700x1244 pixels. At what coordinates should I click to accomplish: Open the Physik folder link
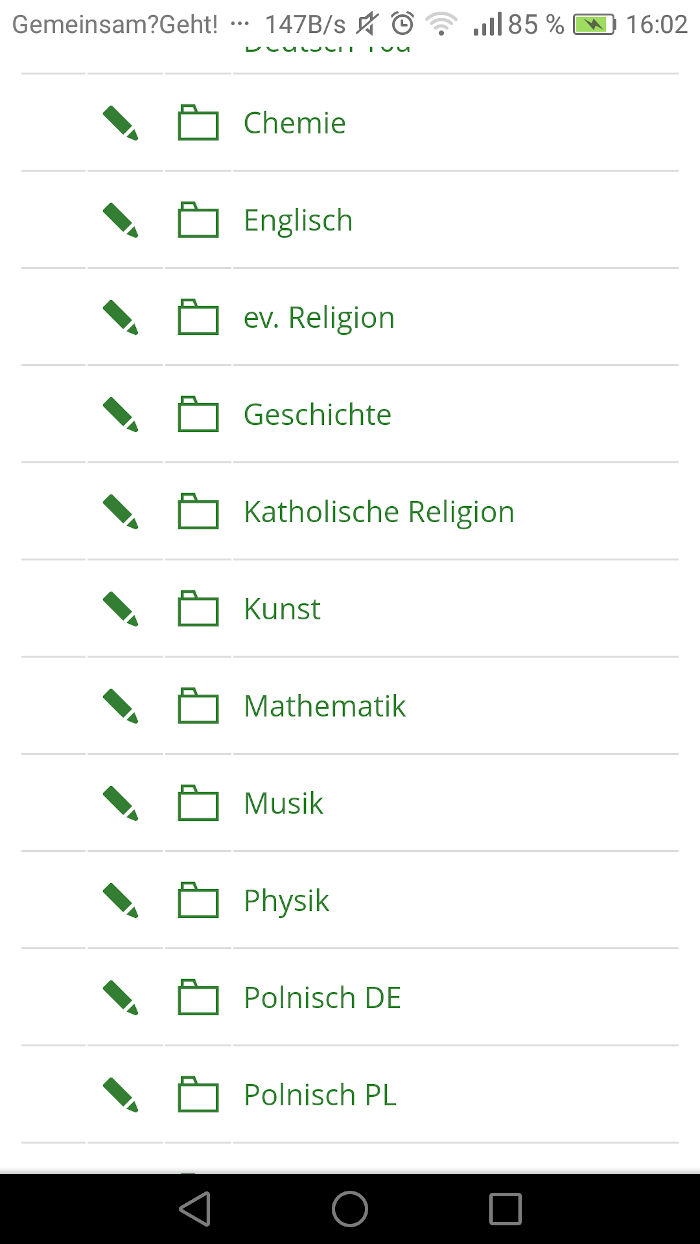[x=287, y=901]
